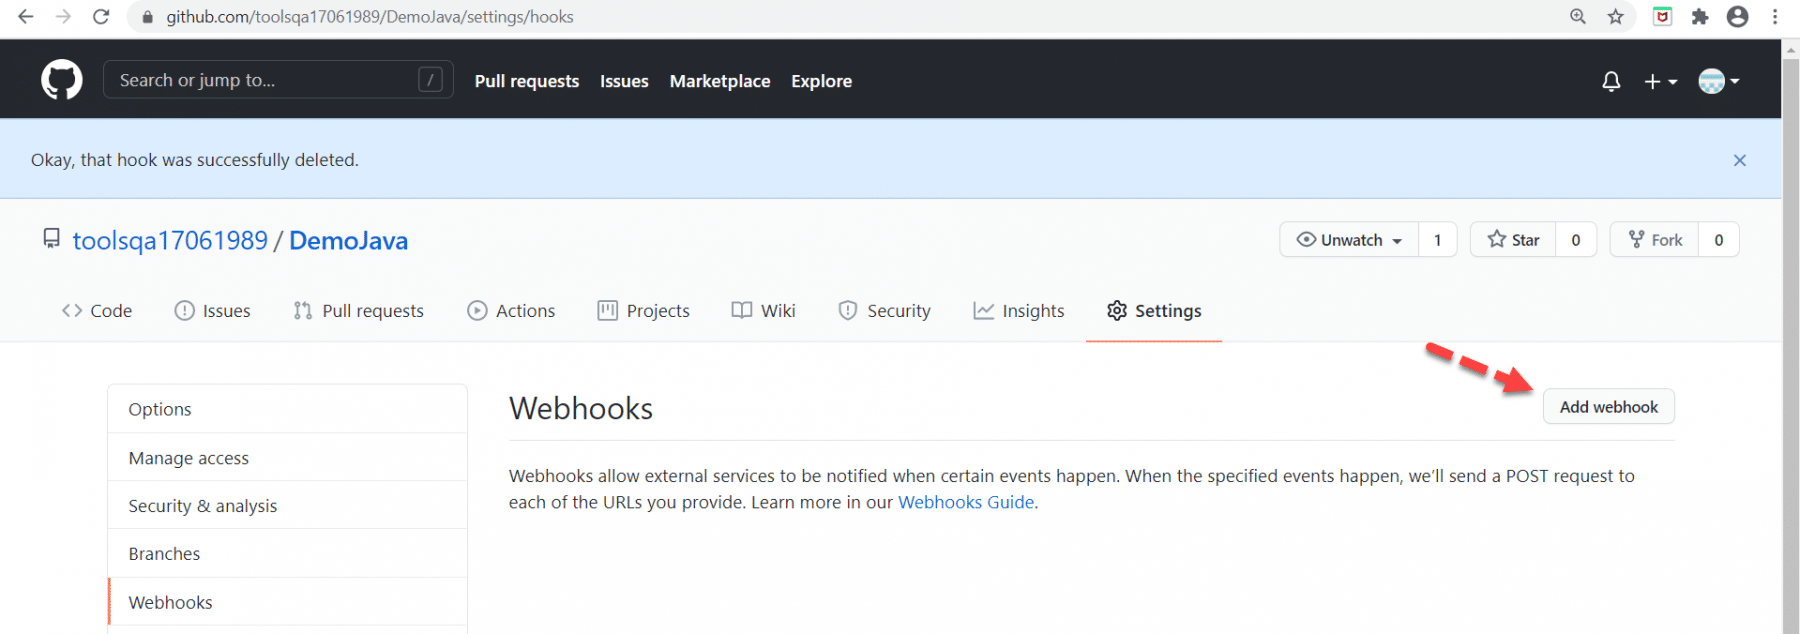This screenshot has width=1800, height=634.
Task: Open the notifications bell
Action: click(x=1611, y=81)
